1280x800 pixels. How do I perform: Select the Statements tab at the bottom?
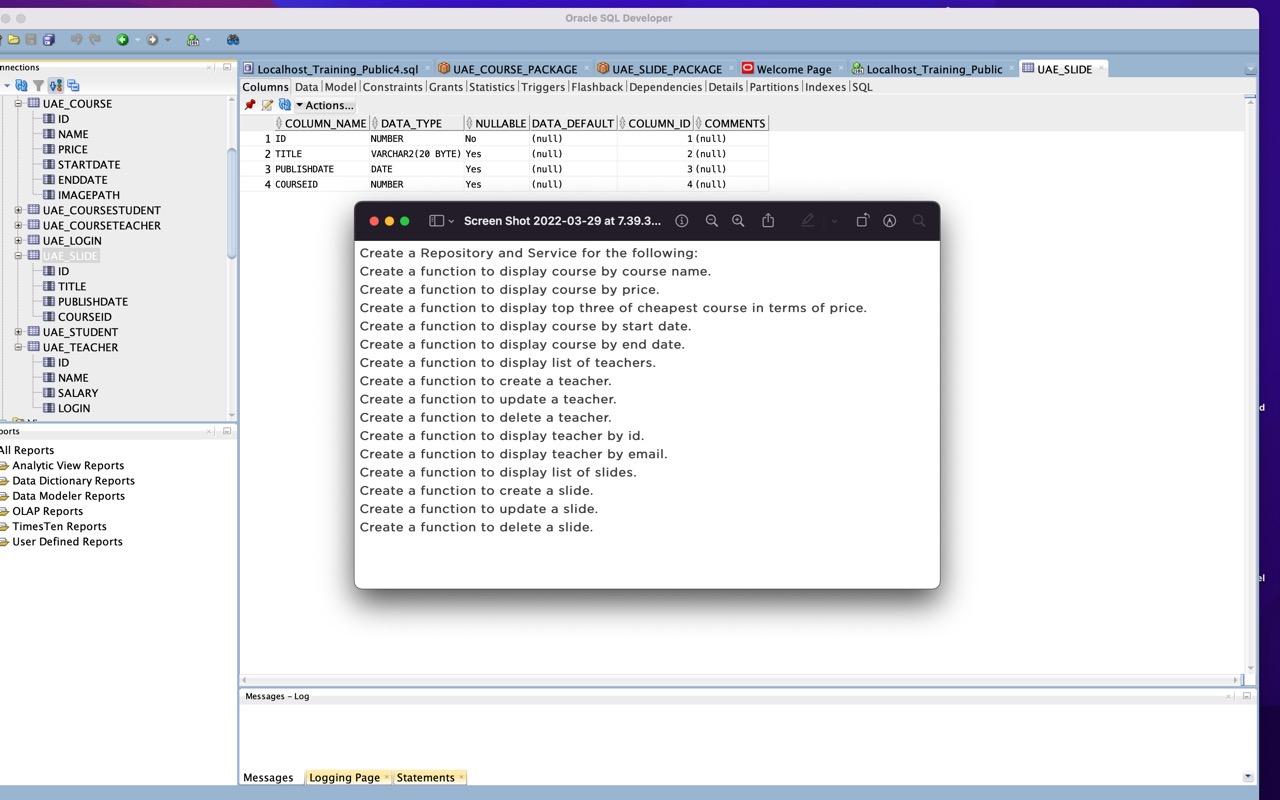[426, 777]
